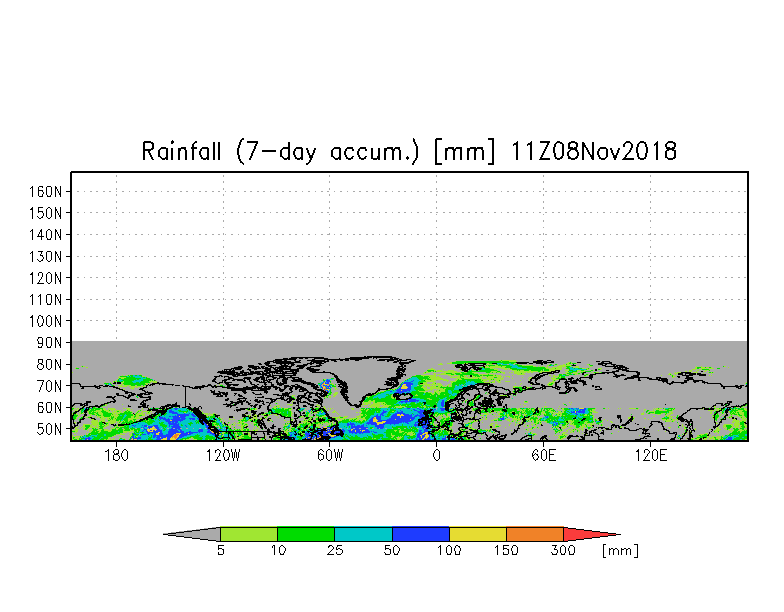Click the 0 longitude axis label
Image resolution: width=784 pixels, height=612 pixels.
[x=436, y=456]
